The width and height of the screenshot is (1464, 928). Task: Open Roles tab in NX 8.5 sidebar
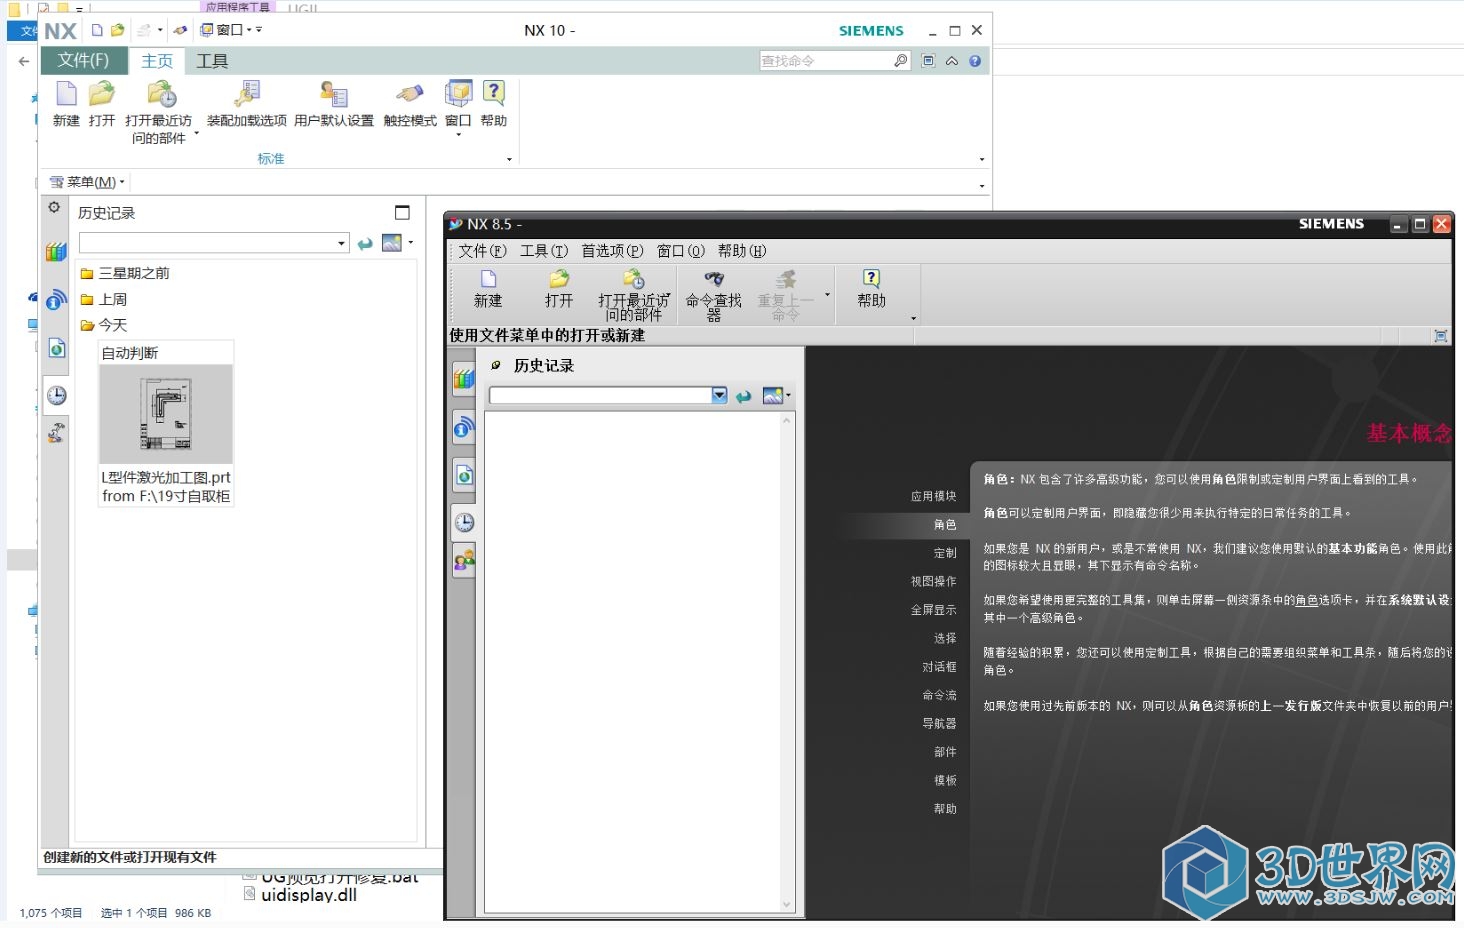(x=464, y=560)
